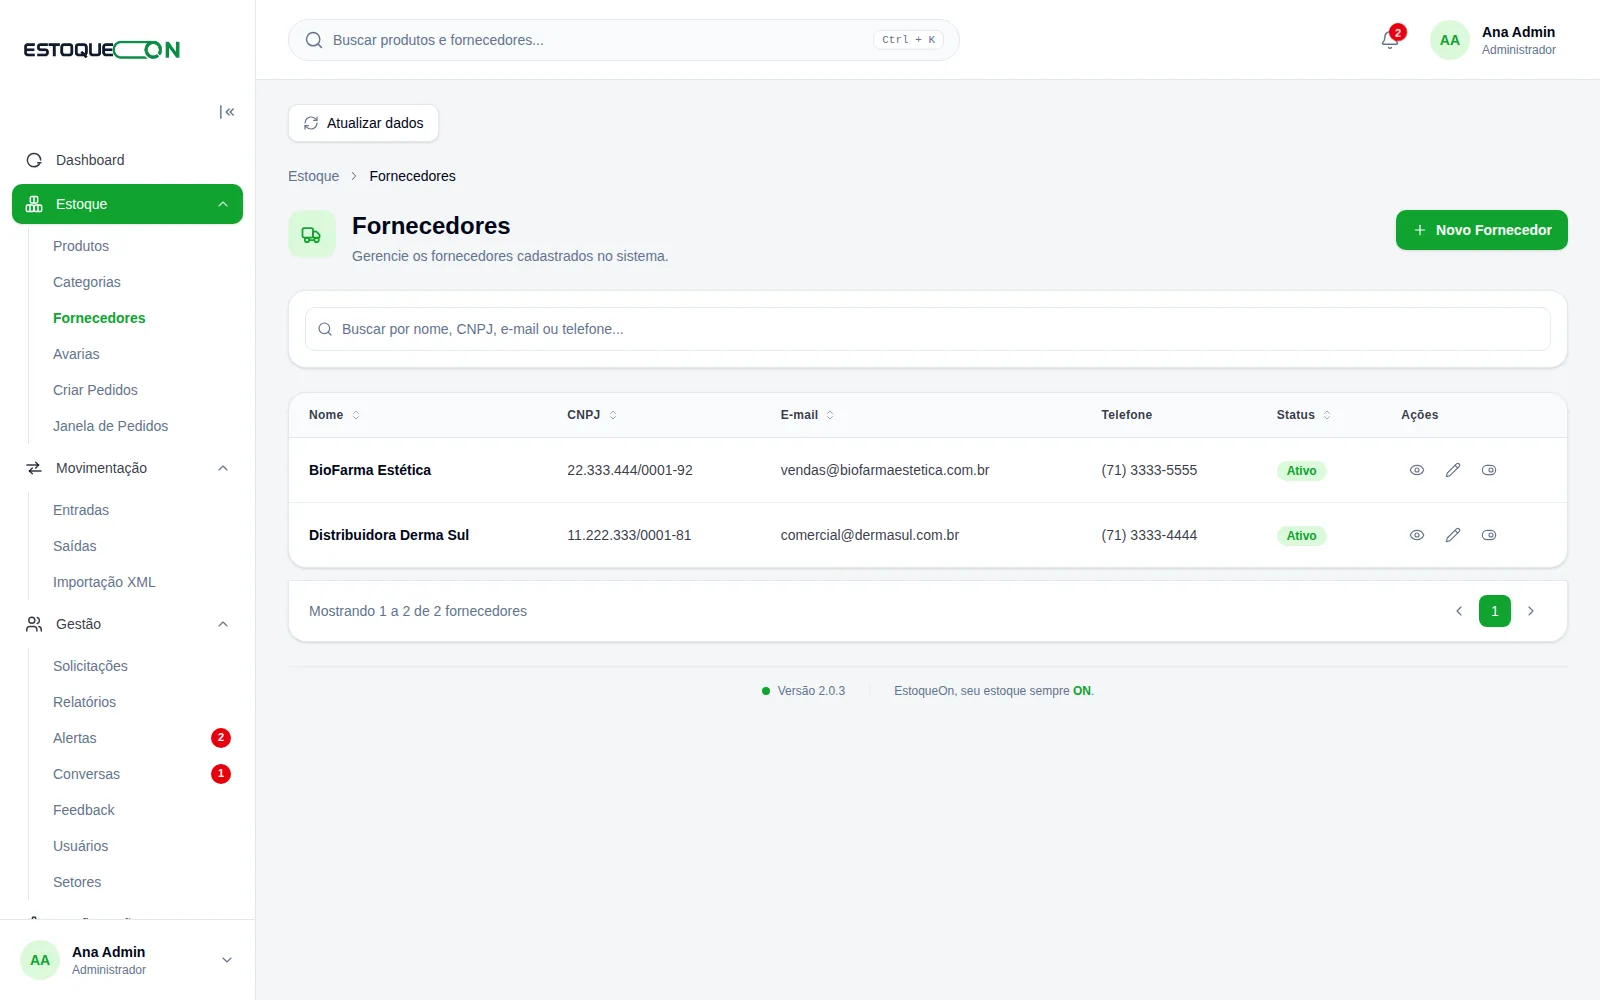Open notifications bell in header
Image resolution: width=1600 pixels, height=1000 pixels.
1390,40
